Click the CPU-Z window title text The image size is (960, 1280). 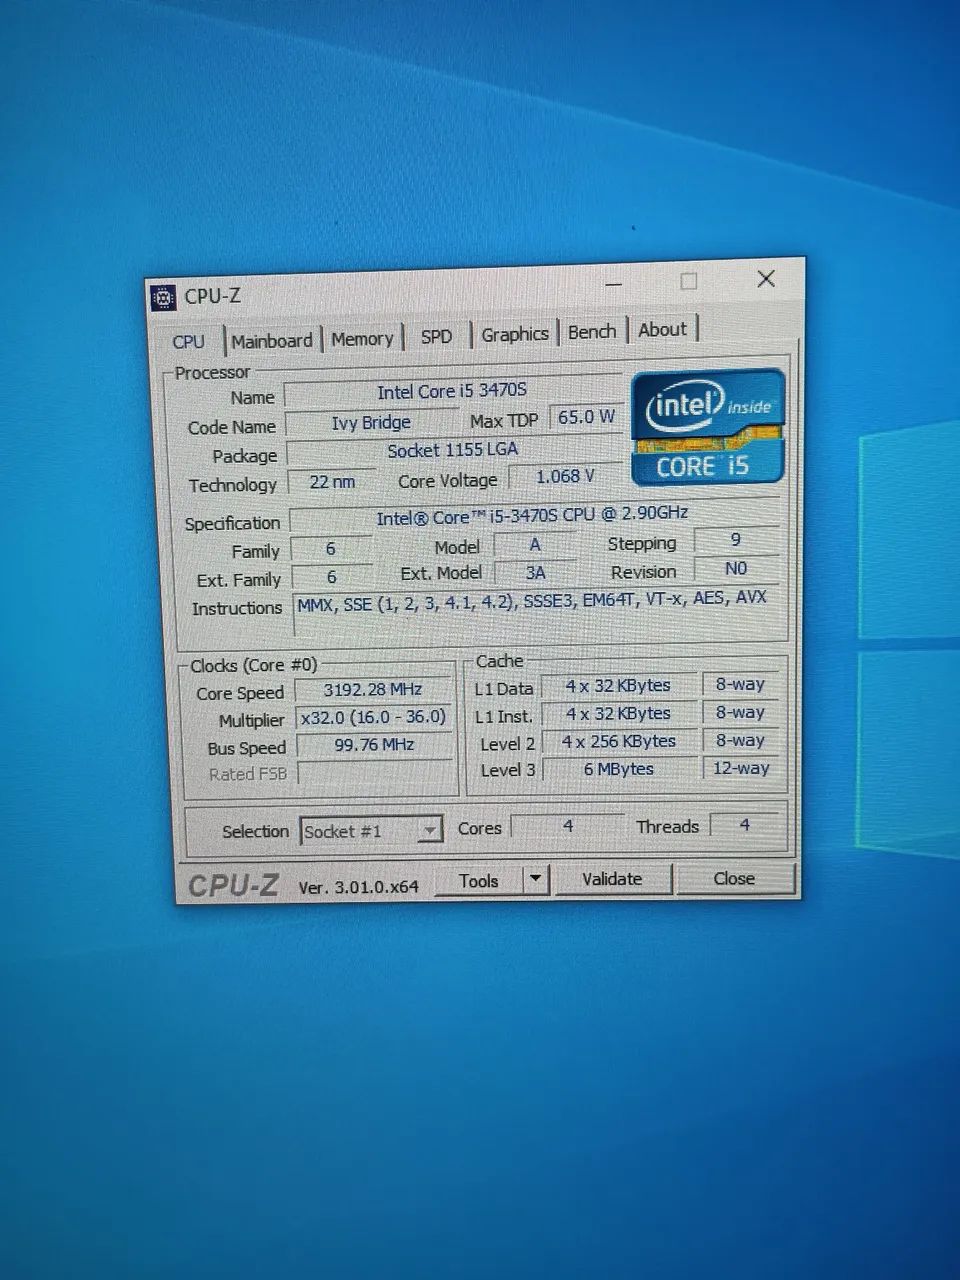(x=212, y=296)
